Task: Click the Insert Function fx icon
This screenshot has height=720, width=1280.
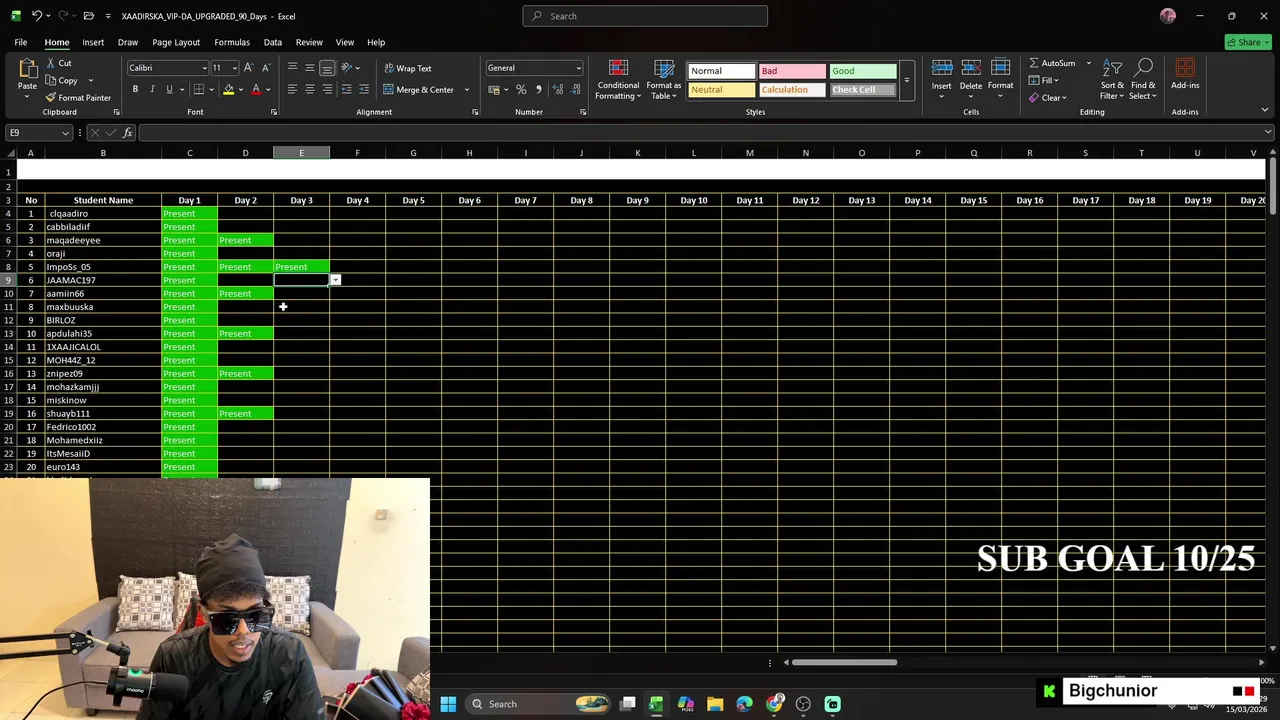Action: [x=128, y=133]
